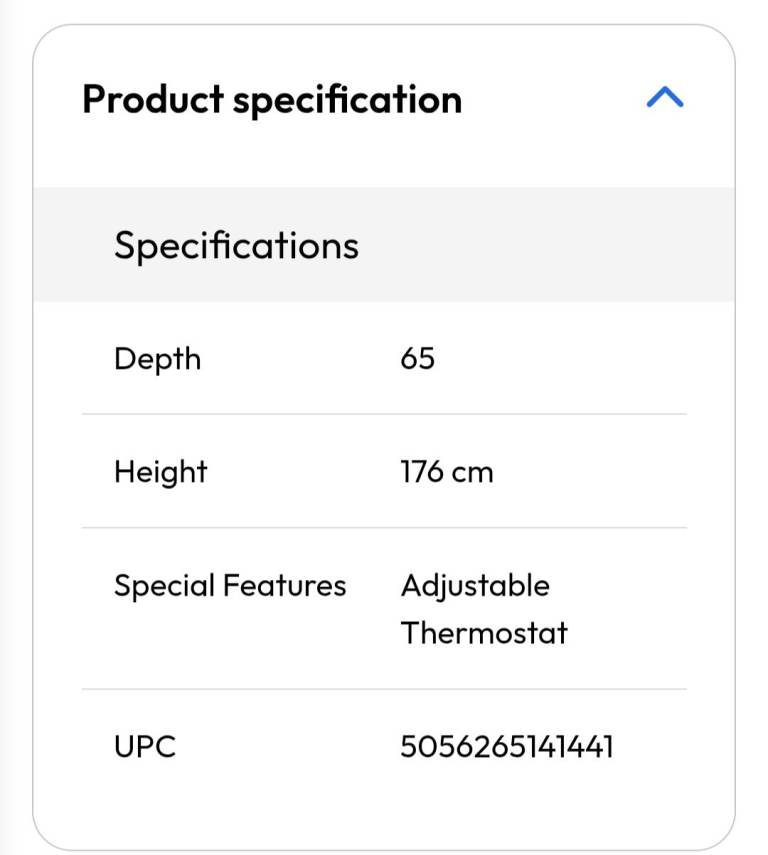Select the Height value 176 cm

coord(446,472)
